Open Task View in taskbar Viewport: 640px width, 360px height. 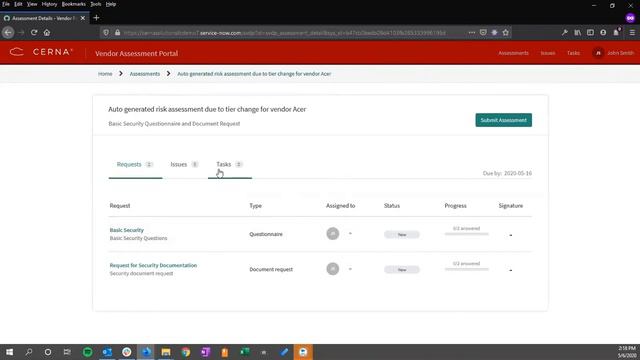click(67, 352)
